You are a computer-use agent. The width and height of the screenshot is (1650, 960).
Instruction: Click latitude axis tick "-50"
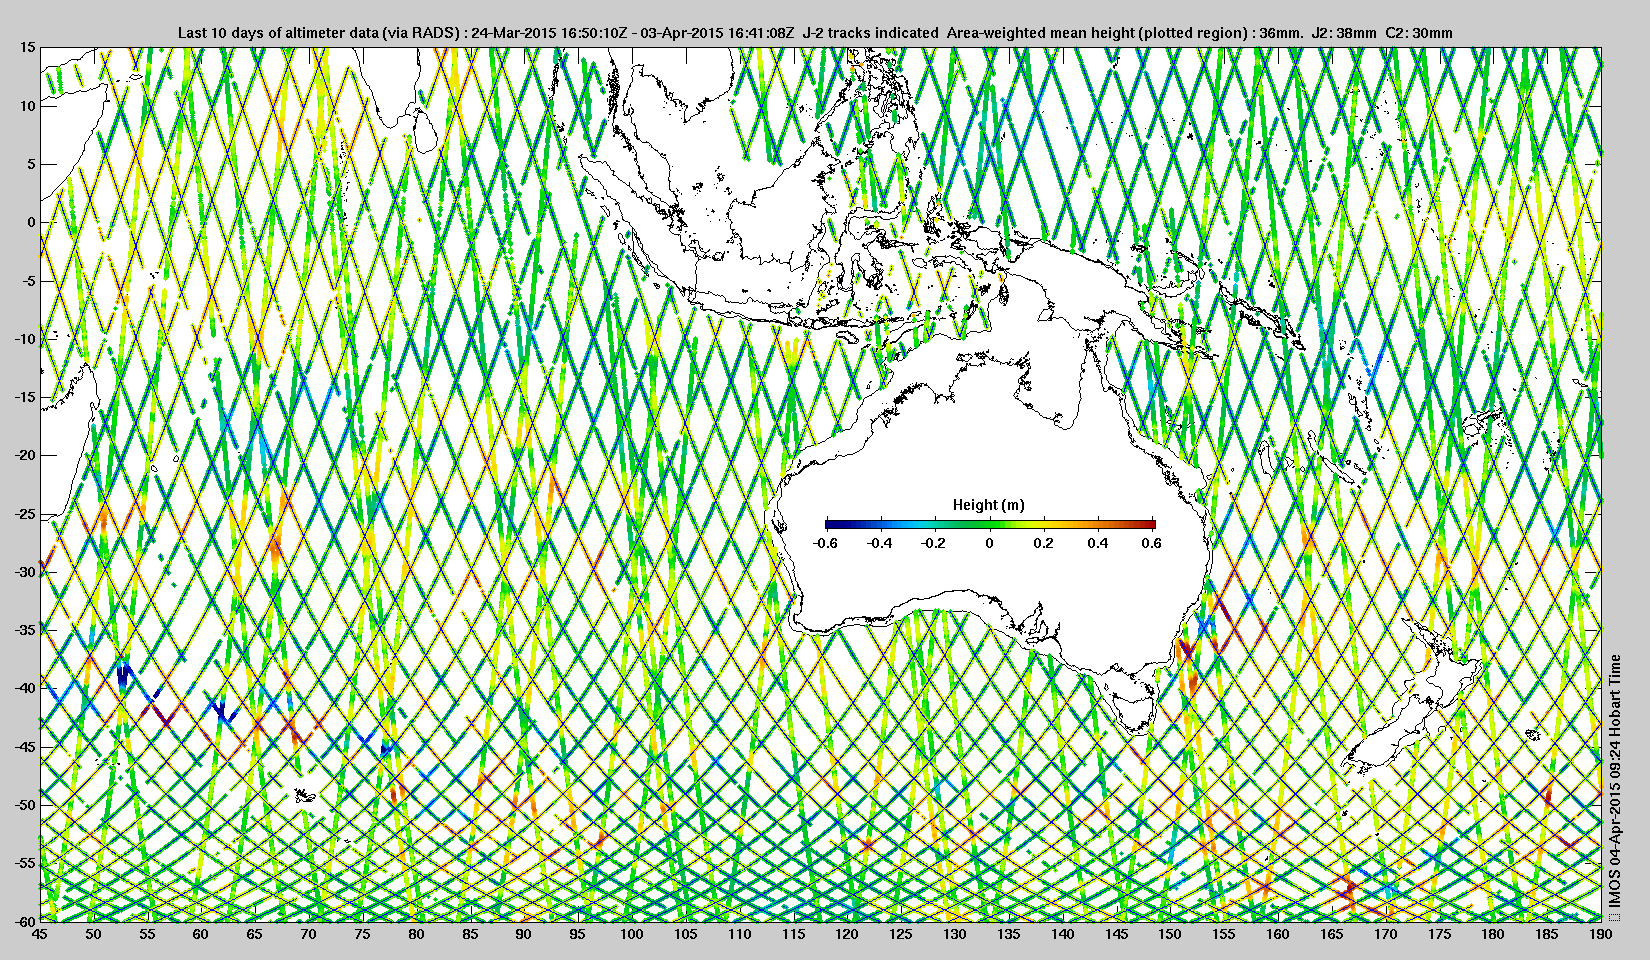pyautogui.click(x=26, y=805)
